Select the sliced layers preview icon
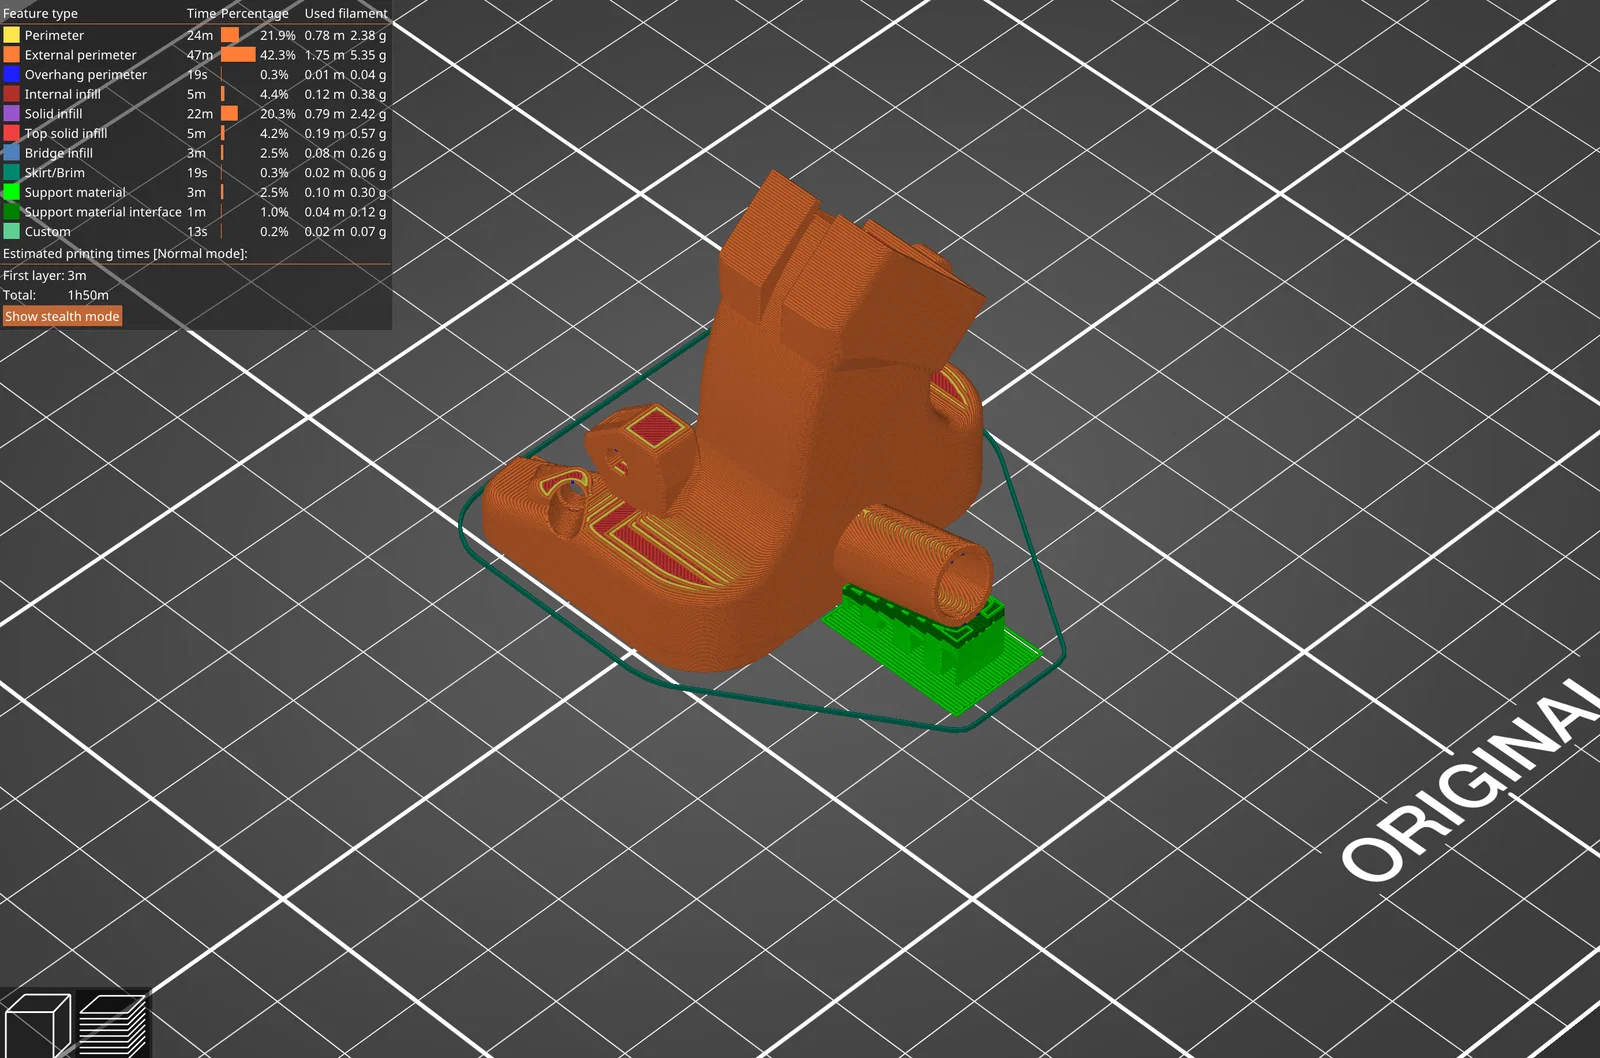Image resolution: width=1600 pixels, height=1058 pixels. 112,1024
